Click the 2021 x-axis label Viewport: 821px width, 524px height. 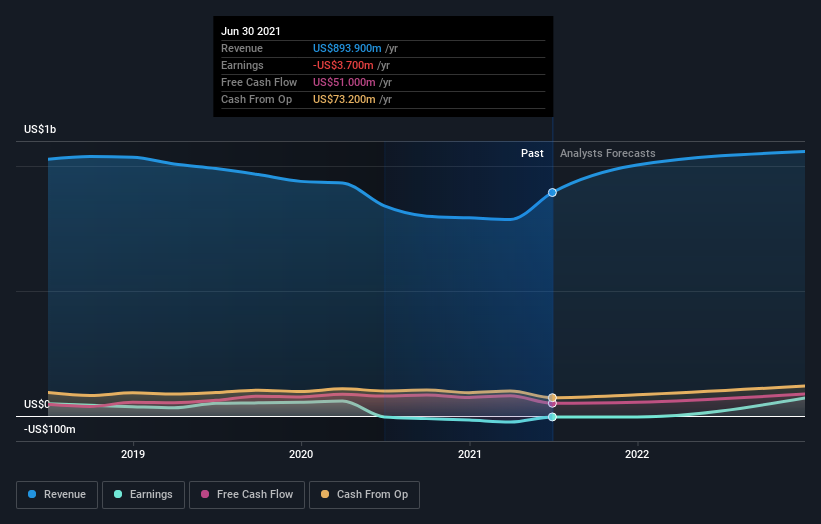coord(470,454)
